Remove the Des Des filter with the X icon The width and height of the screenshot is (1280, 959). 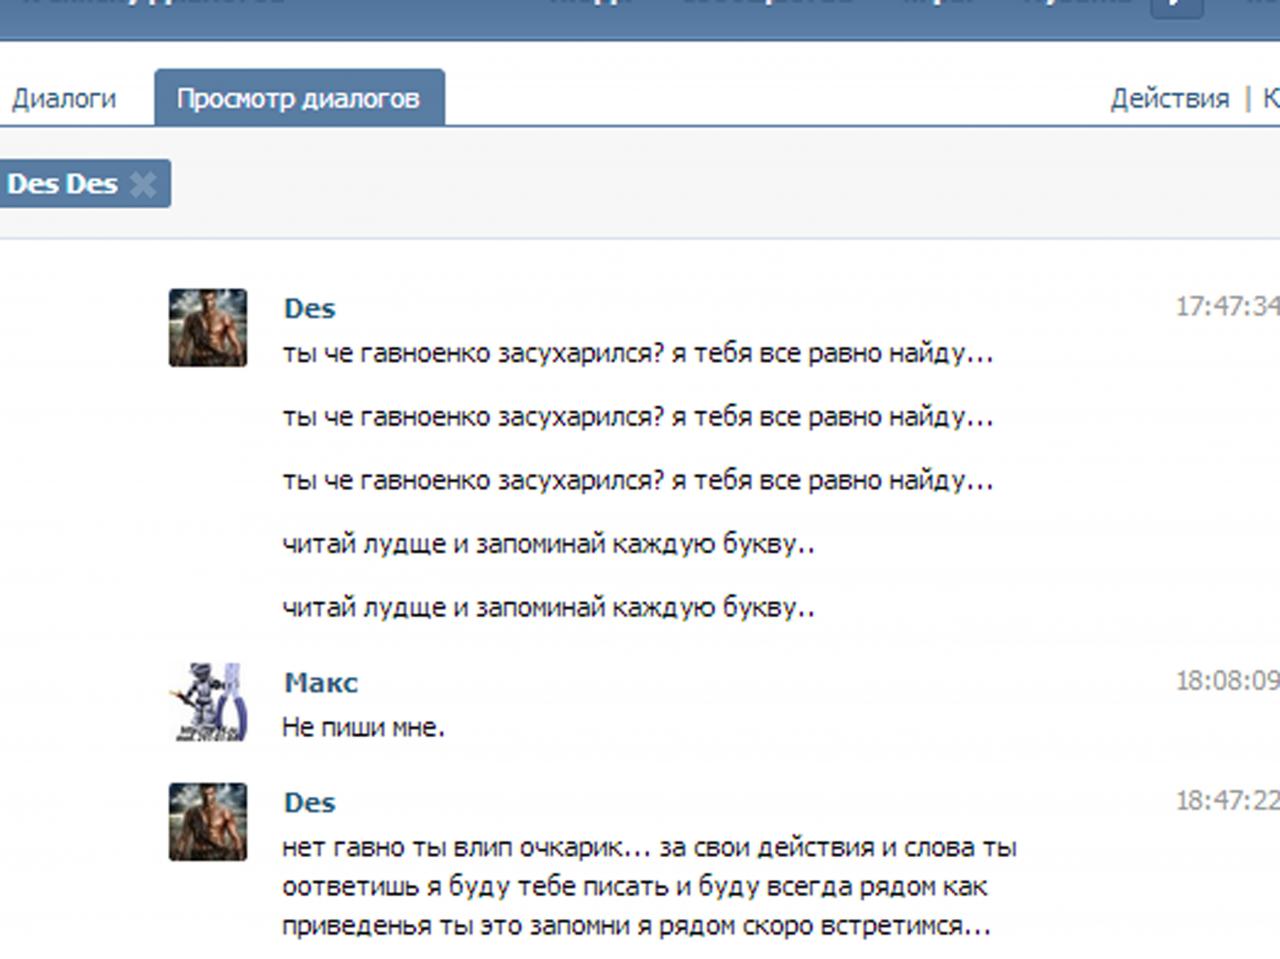point(143,184)
